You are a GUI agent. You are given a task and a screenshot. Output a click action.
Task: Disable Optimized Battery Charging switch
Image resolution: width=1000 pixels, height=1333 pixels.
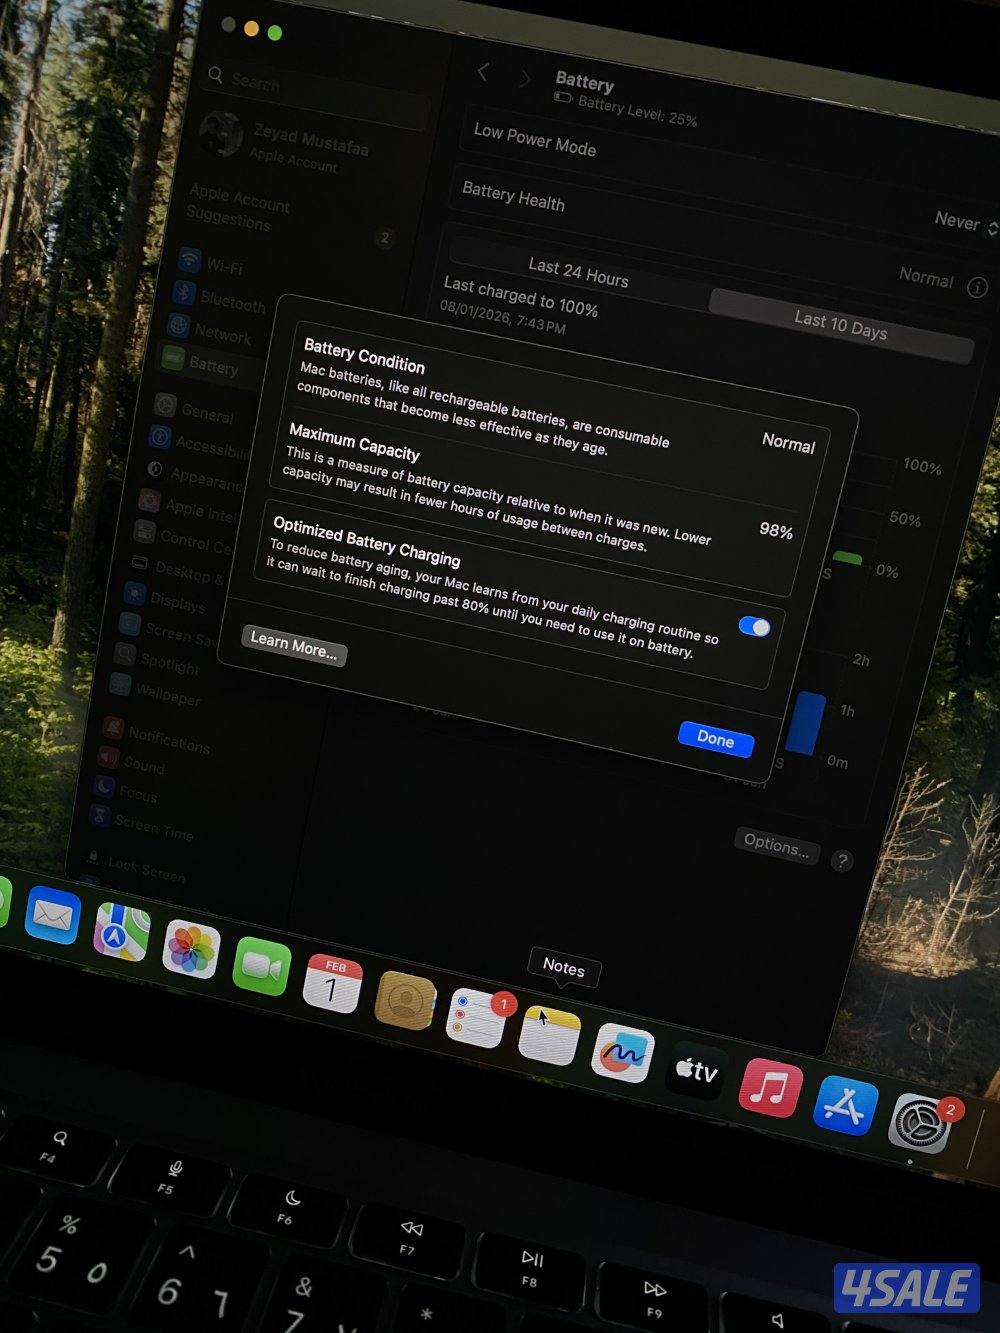point(754,627)
